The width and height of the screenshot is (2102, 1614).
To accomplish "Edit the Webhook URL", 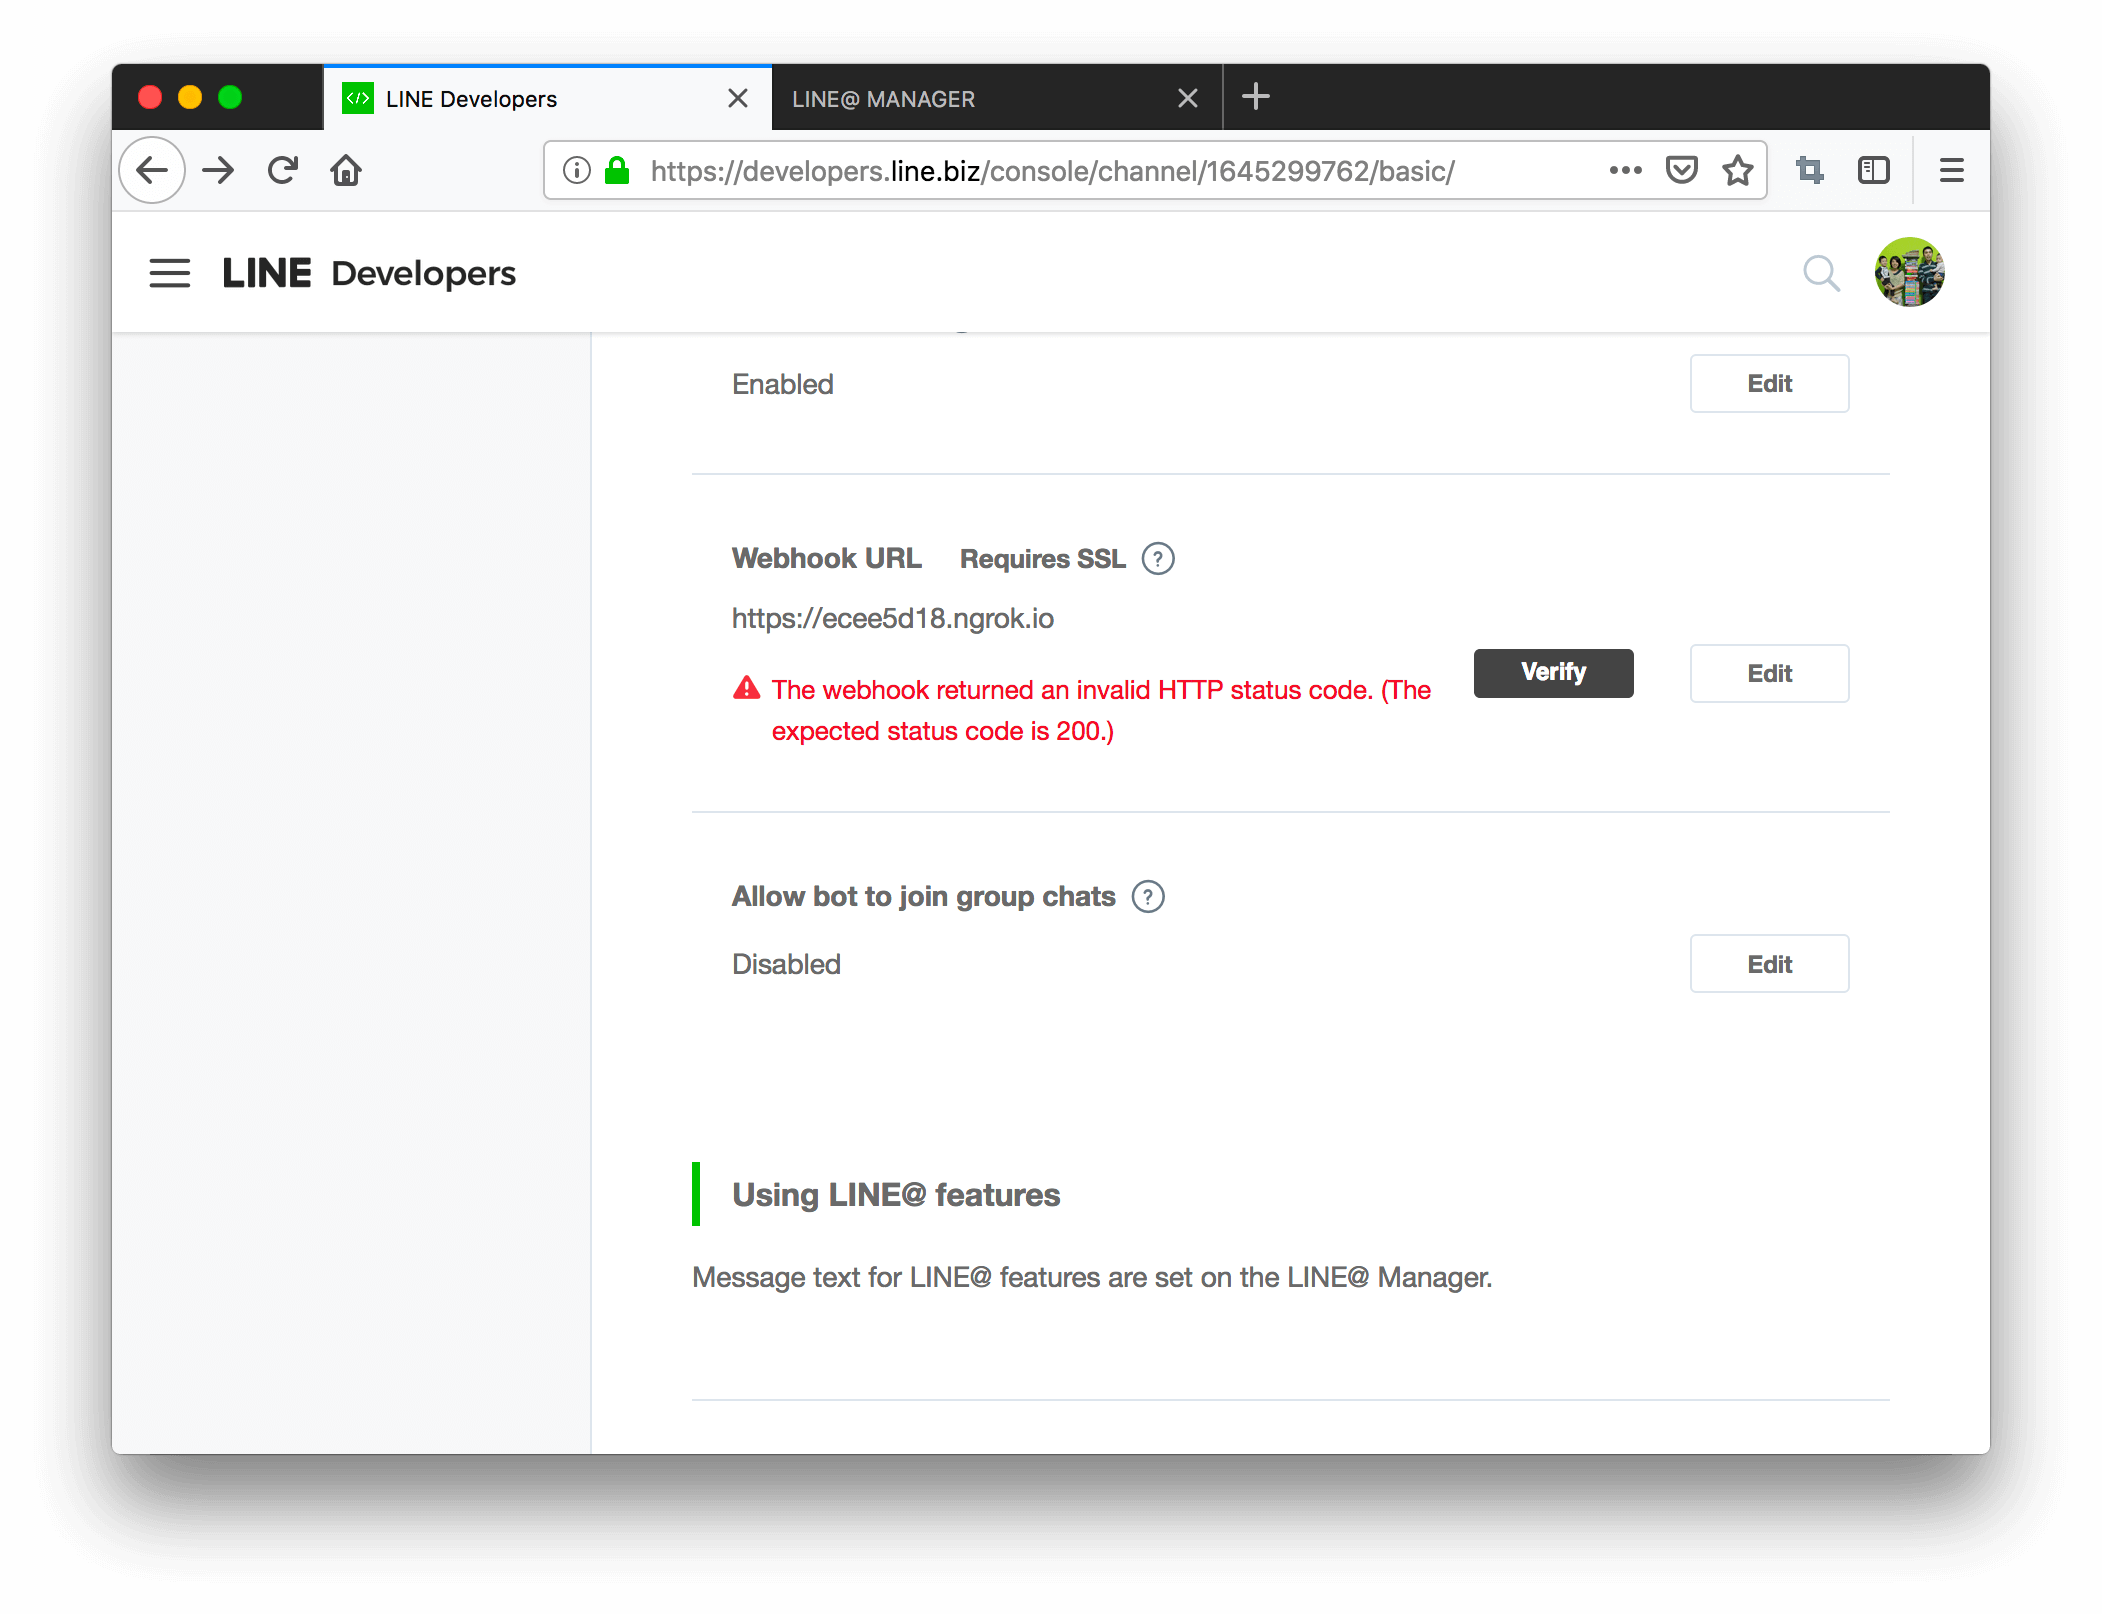I will click(1769, 674).
